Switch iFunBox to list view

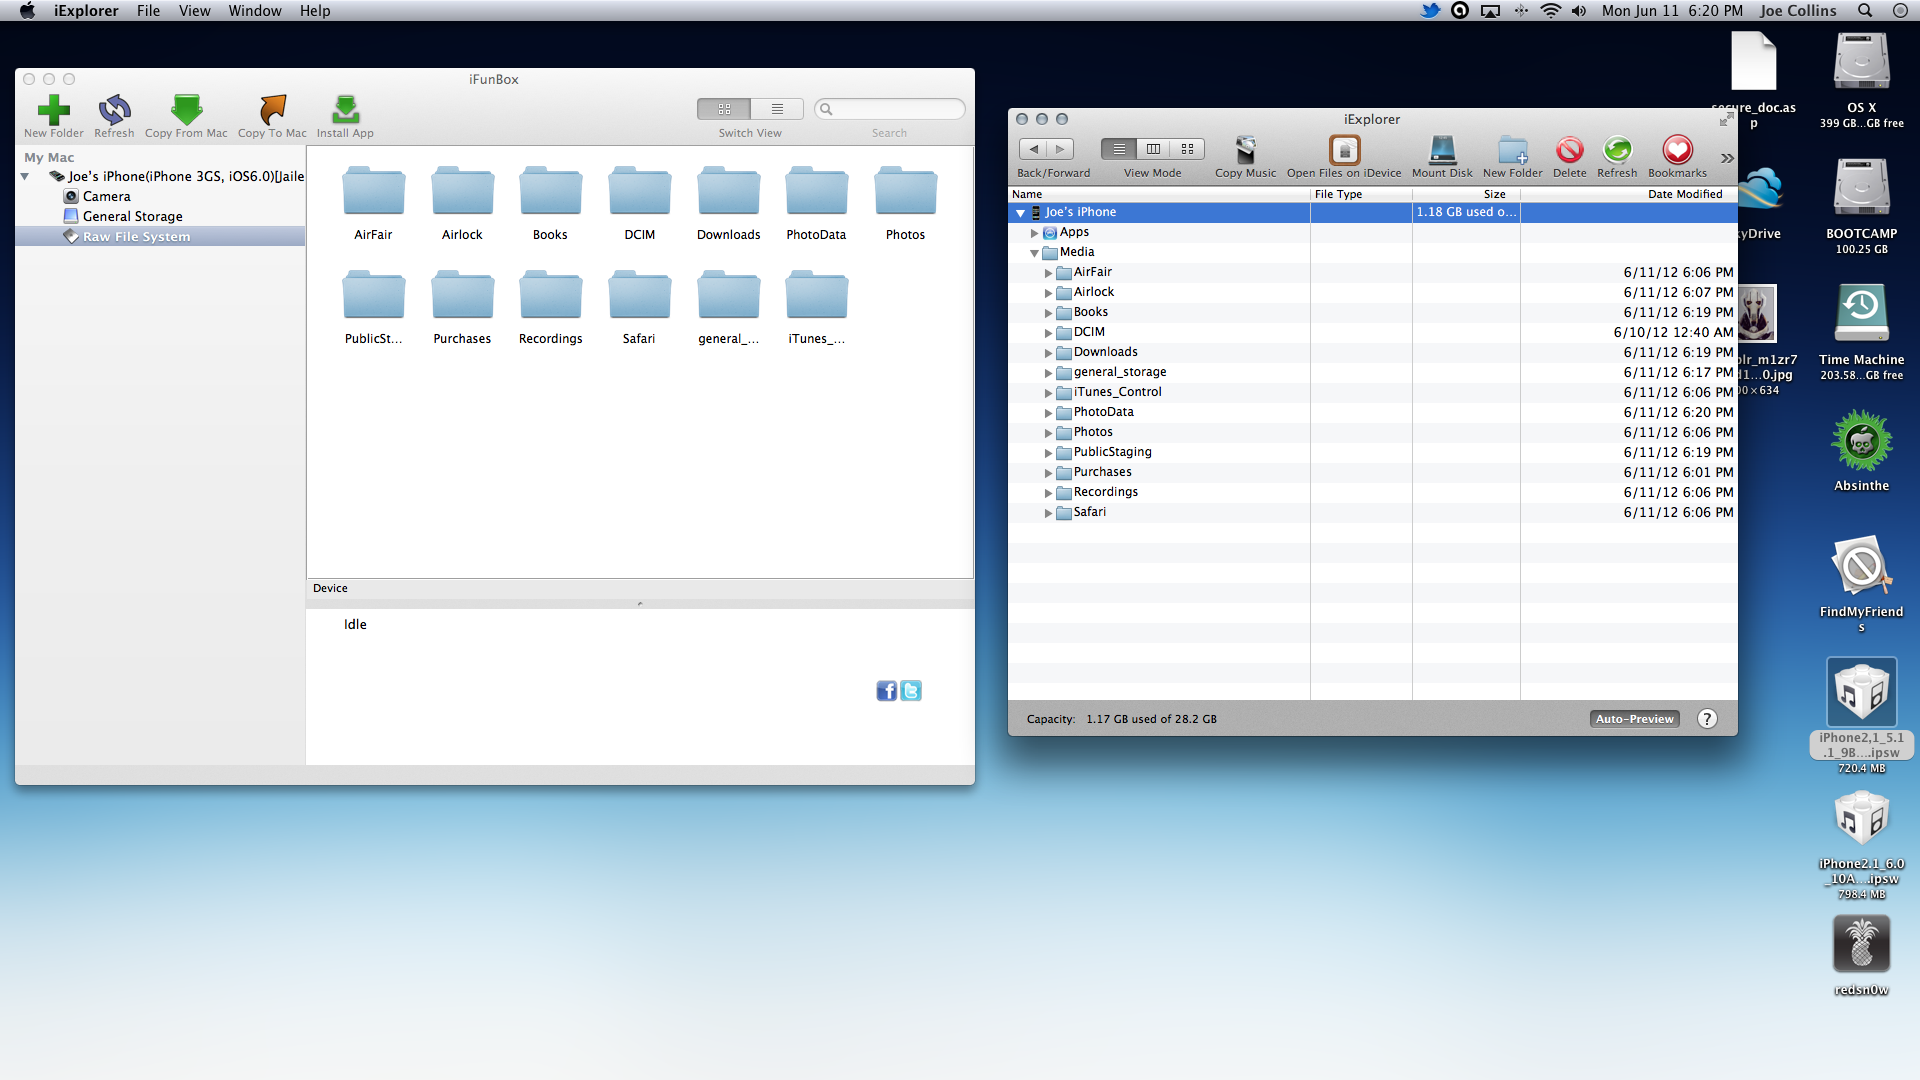point(777,109)
